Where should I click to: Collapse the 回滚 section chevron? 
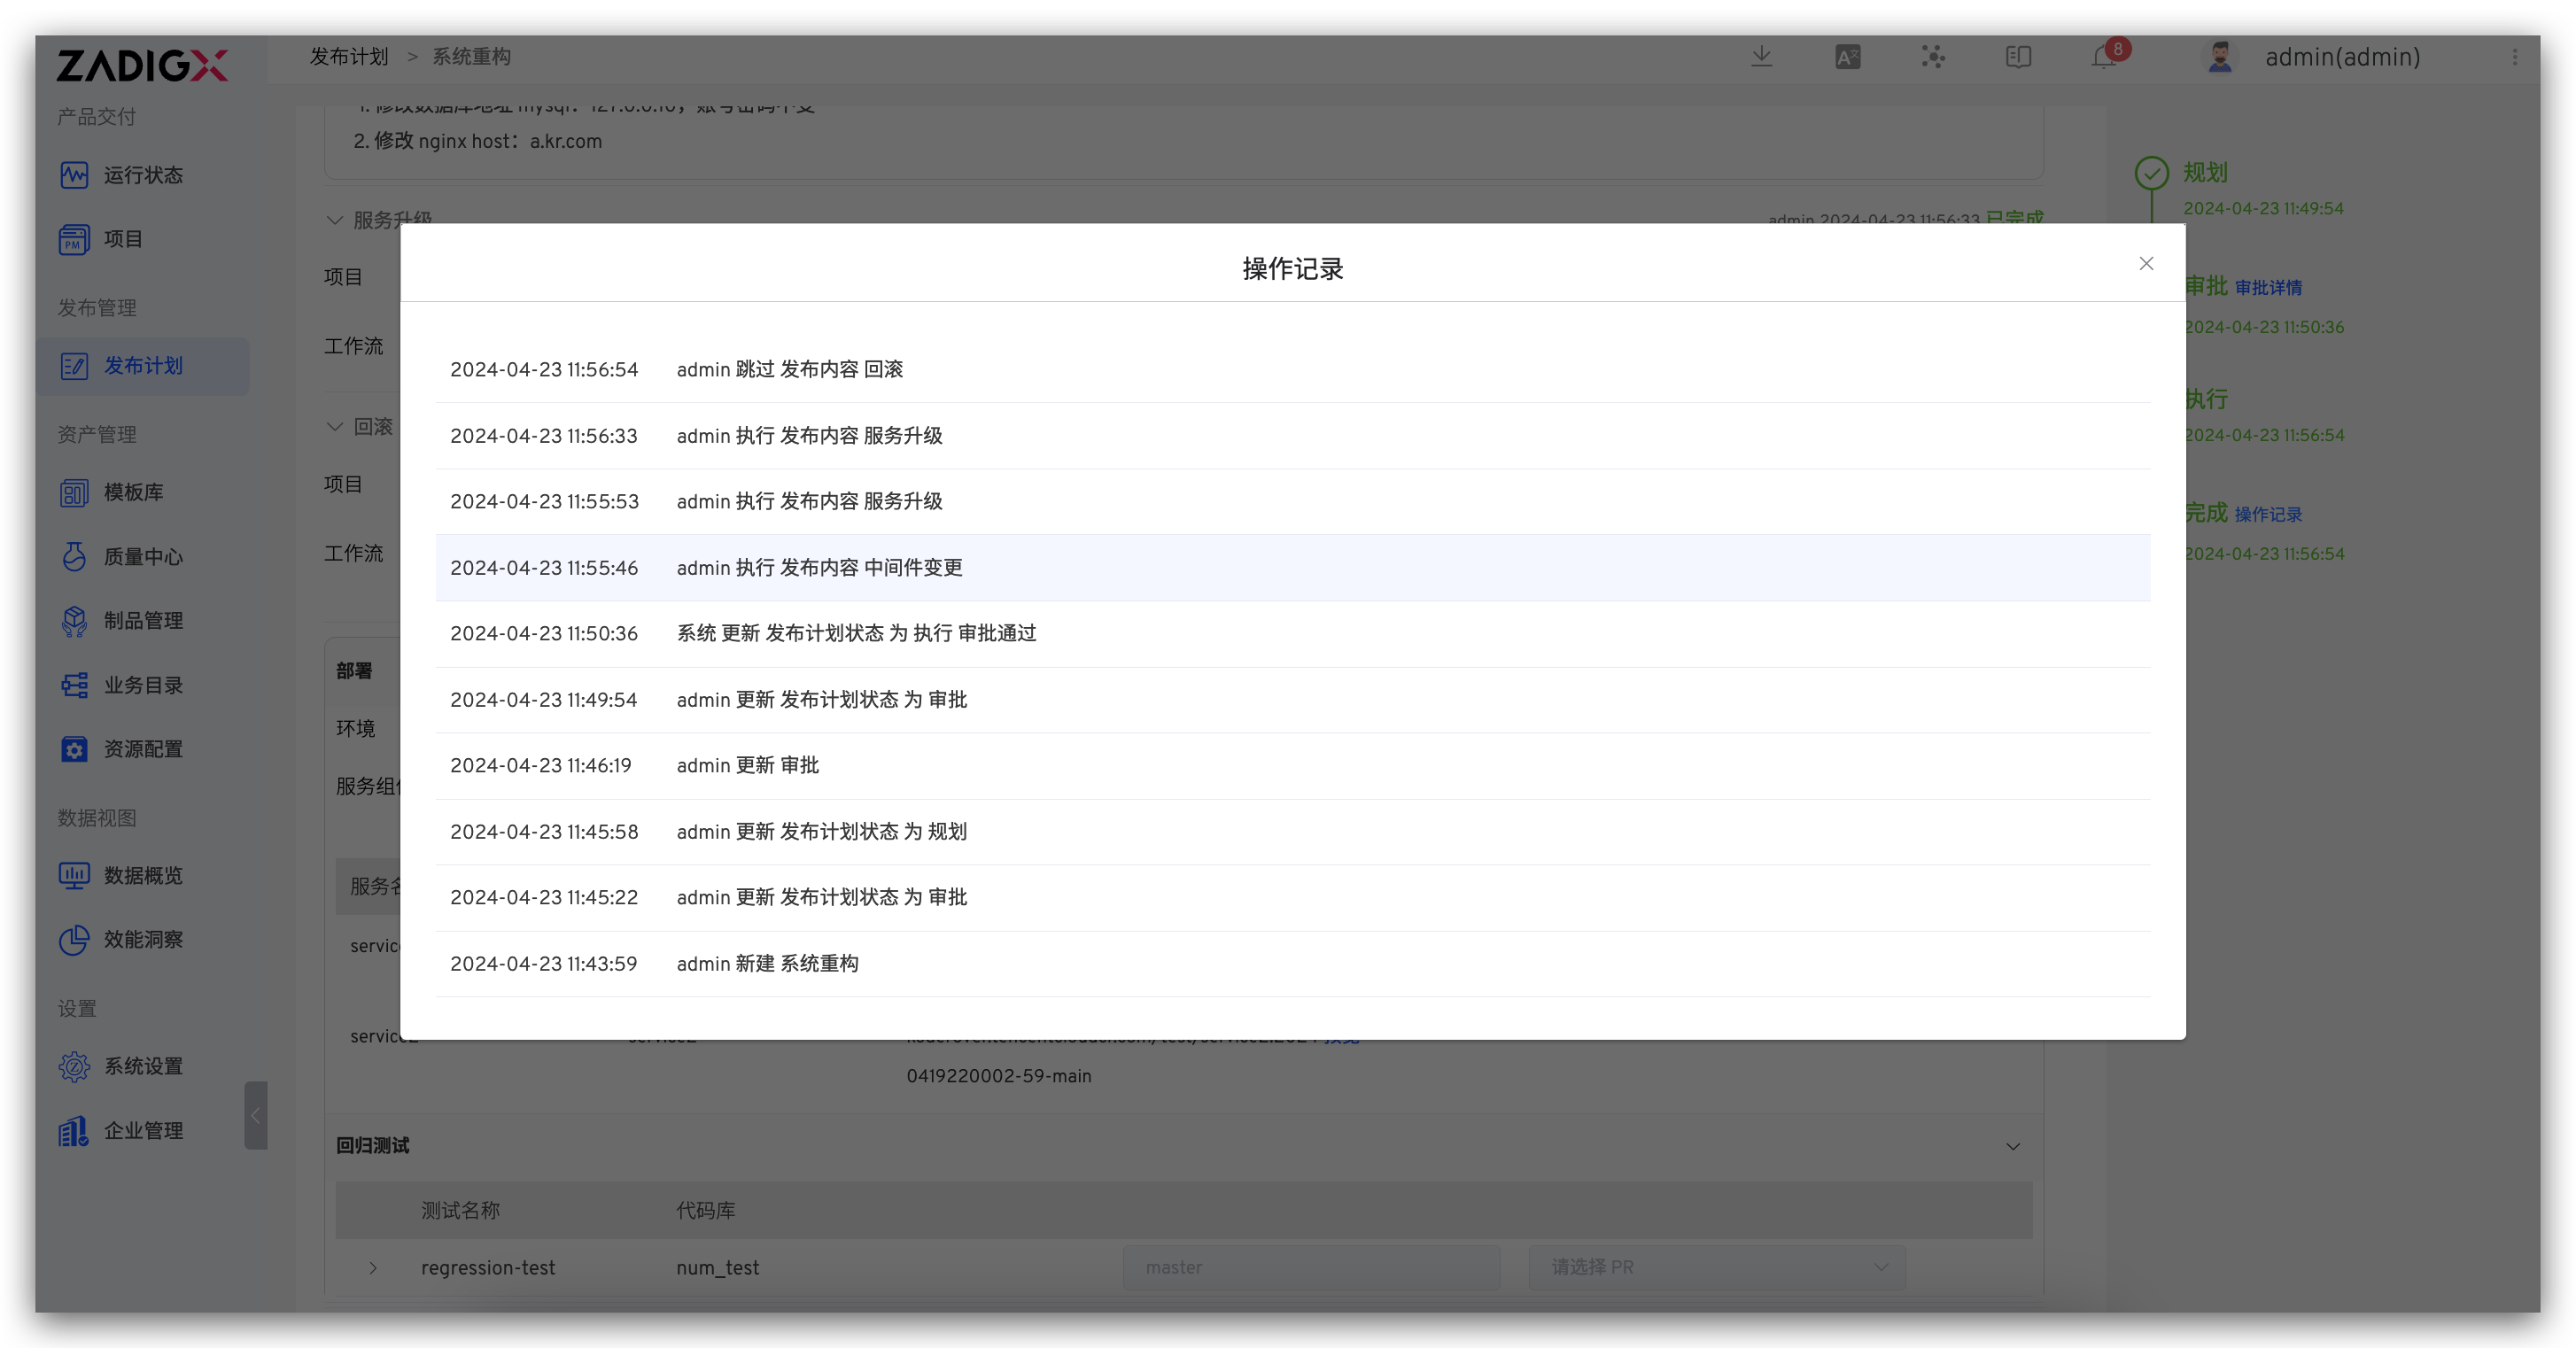pyautogui.click(x=335, y=427)
